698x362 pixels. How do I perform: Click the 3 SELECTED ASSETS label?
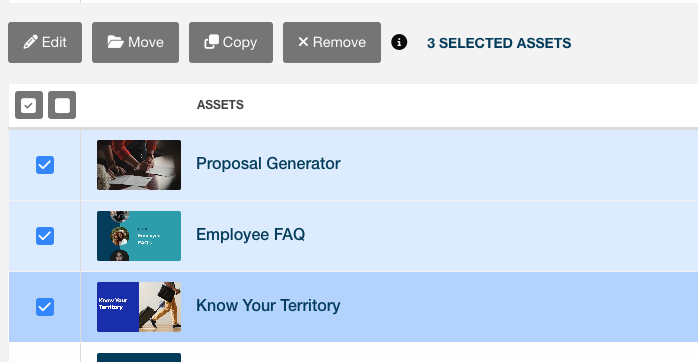point(499,43)
